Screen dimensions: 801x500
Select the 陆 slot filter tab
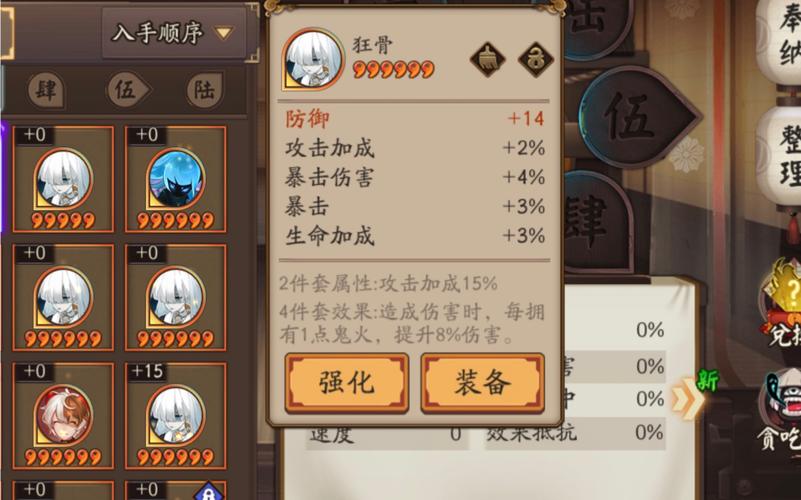click(x=204, y=90)
